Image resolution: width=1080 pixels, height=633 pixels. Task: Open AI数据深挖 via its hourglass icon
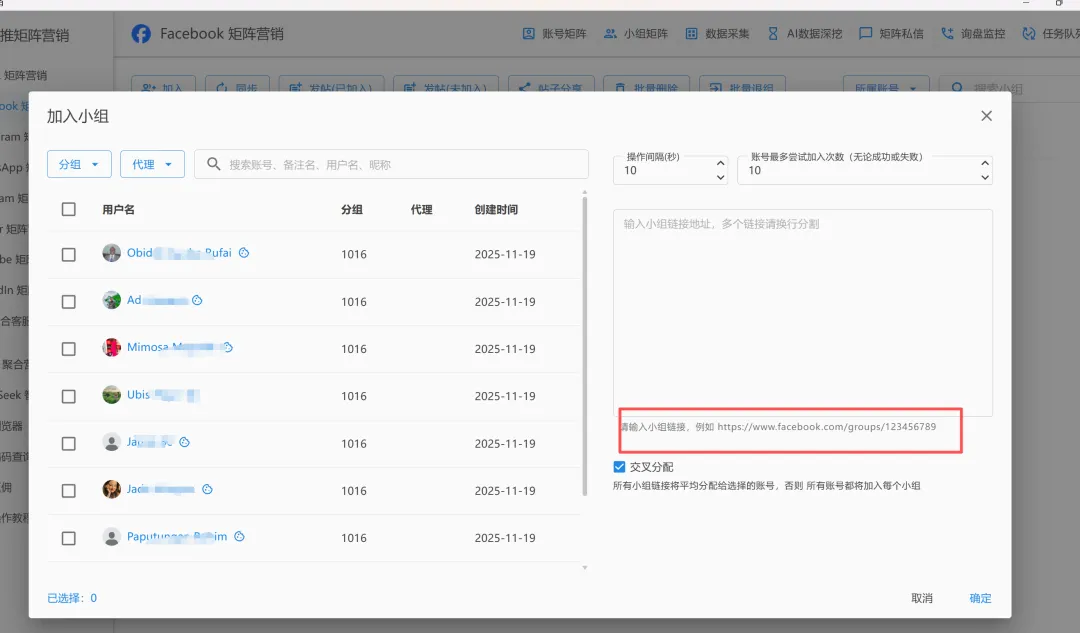771,33
